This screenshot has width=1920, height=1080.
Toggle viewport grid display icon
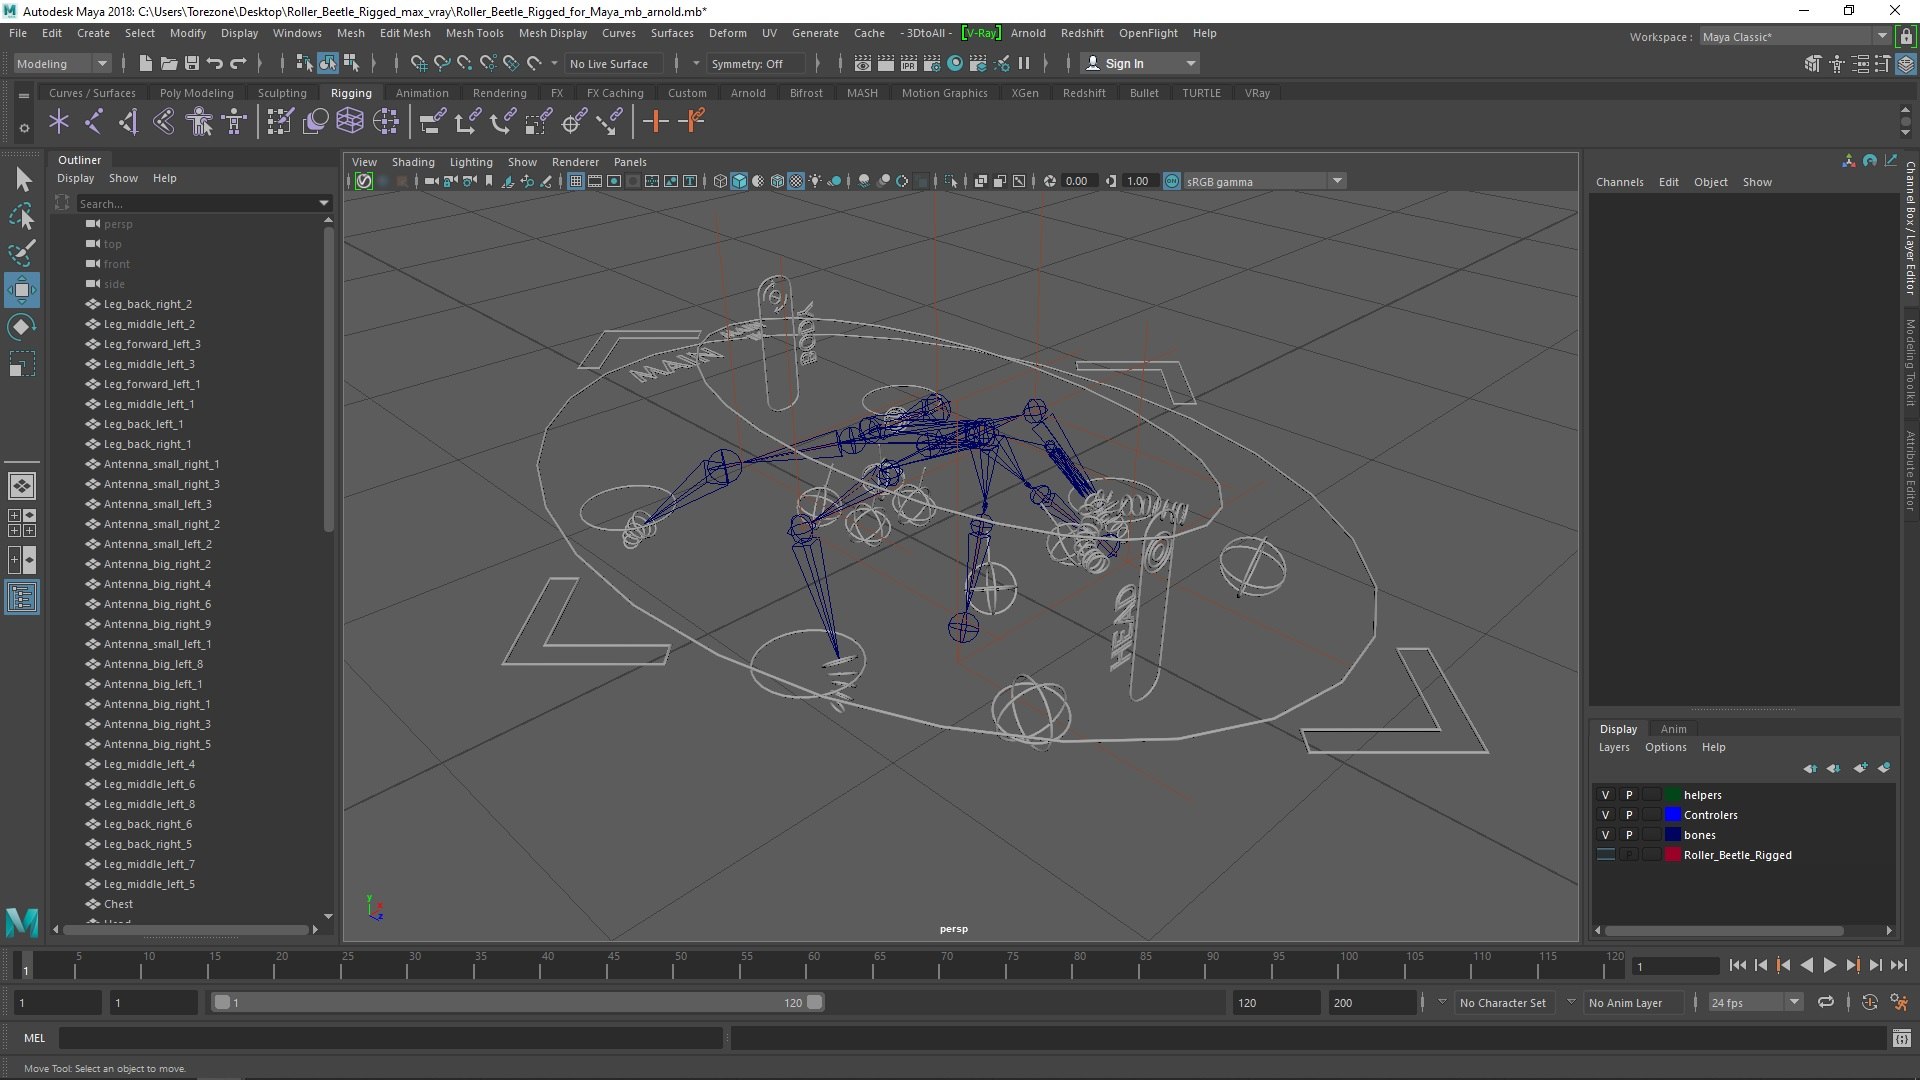(x=576, y=181)
